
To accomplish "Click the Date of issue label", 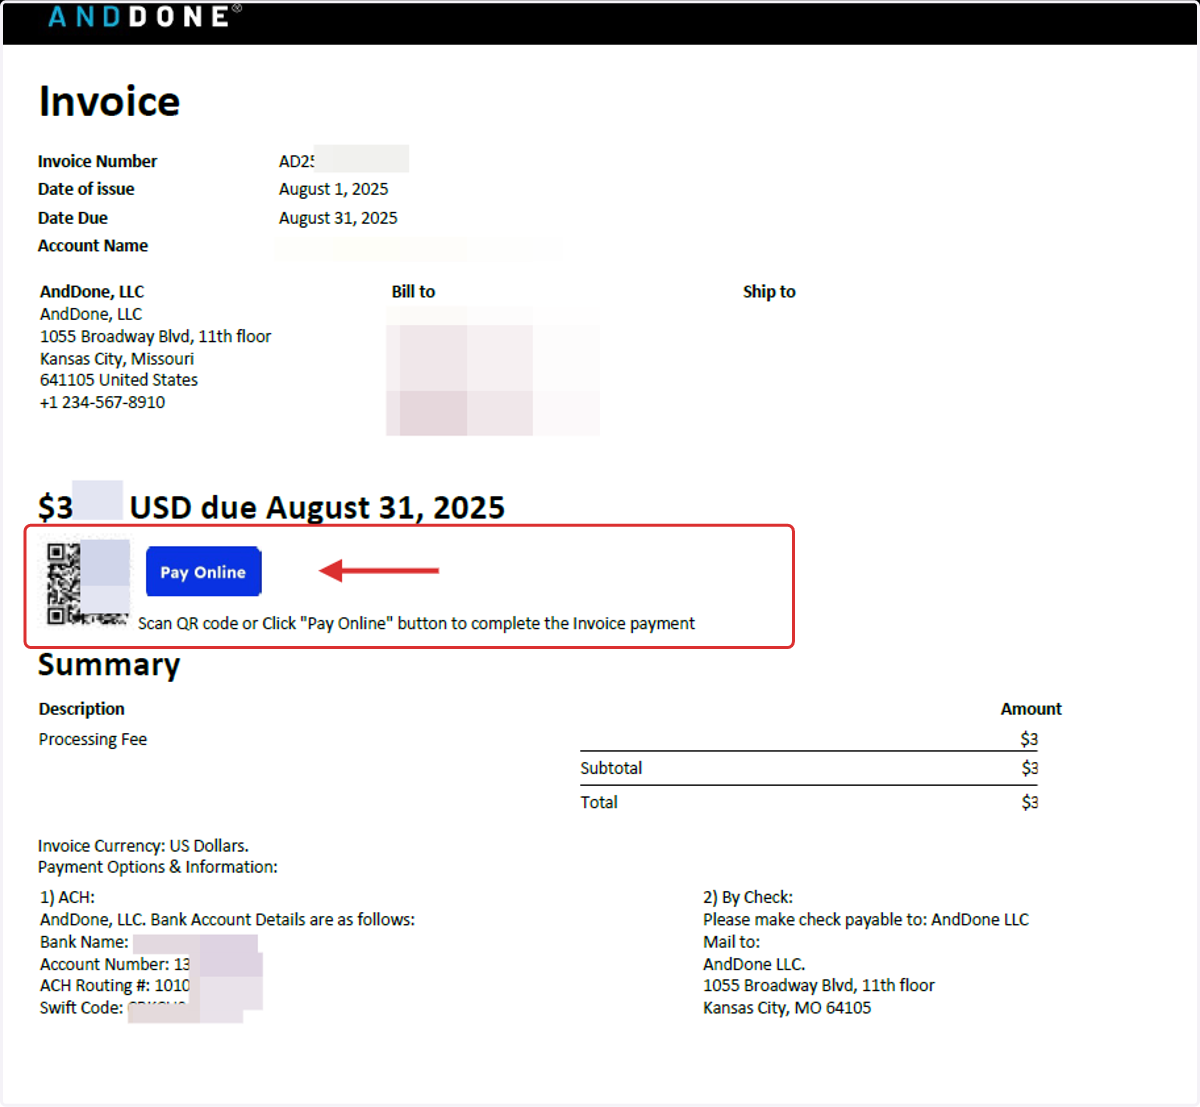I will coord(86,189).
